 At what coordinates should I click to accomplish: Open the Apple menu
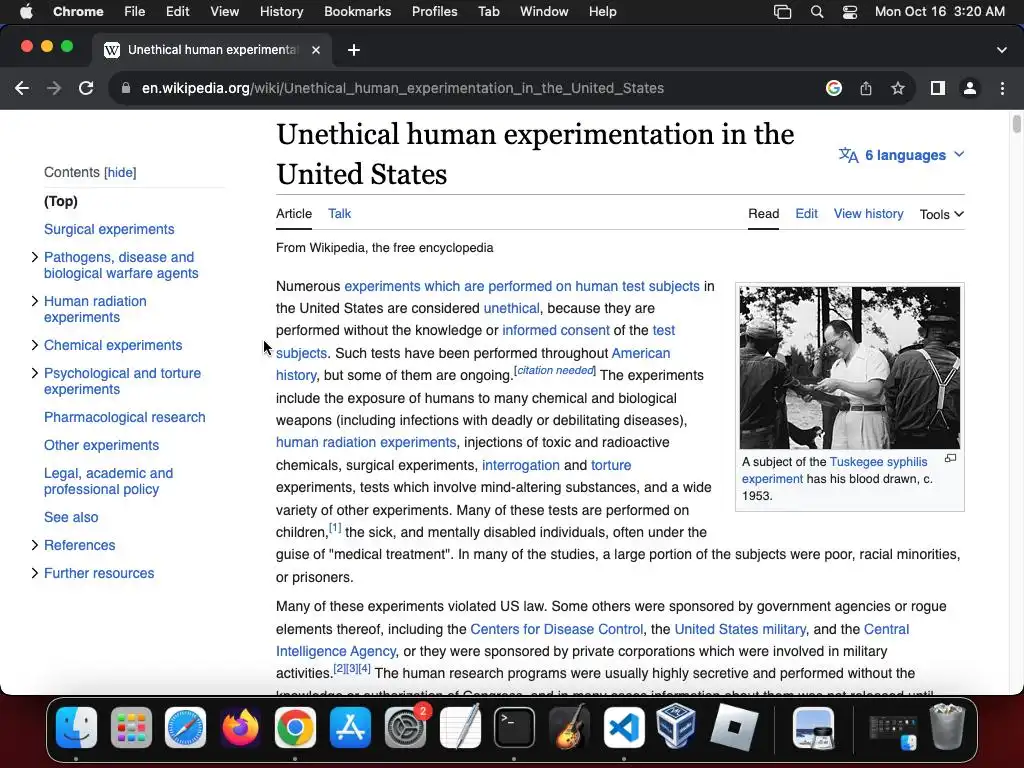[x=26, y=12]
